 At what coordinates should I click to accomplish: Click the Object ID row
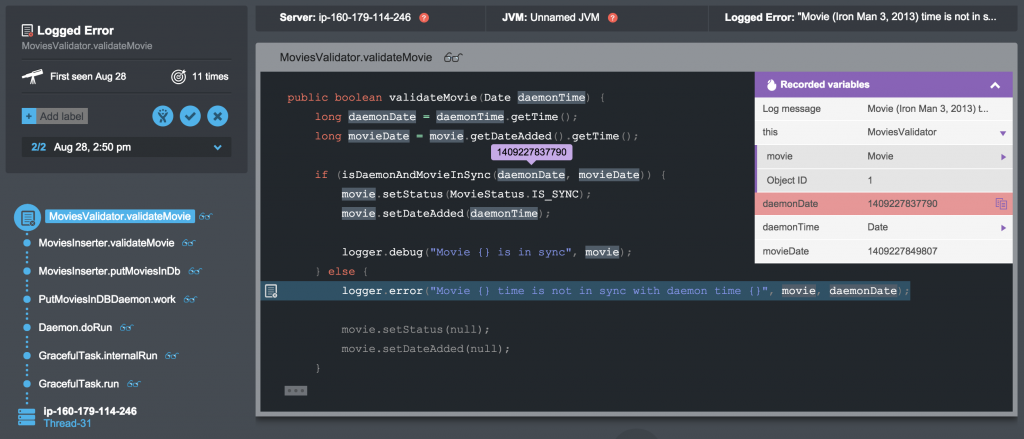click(x=884, y=180)
